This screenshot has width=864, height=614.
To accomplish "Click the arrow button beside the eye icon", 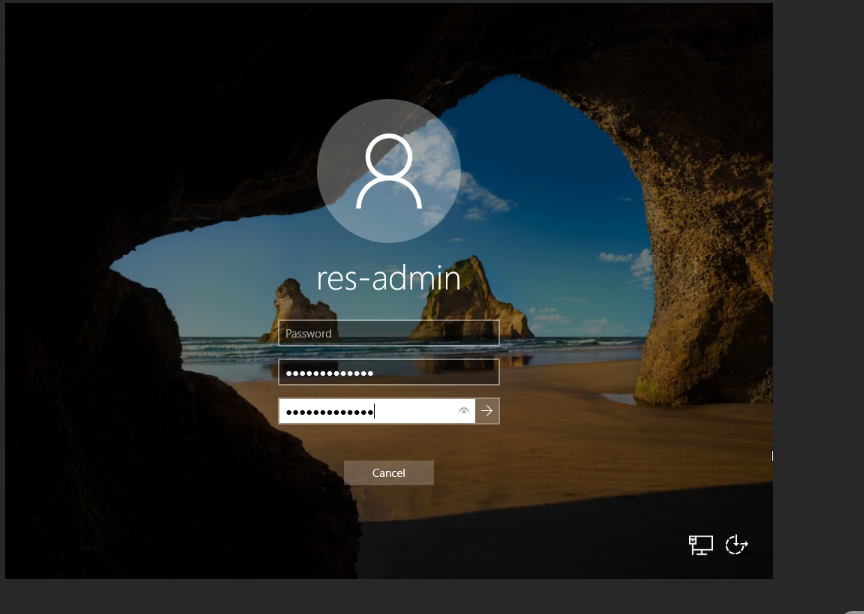I will click(487, 411).
